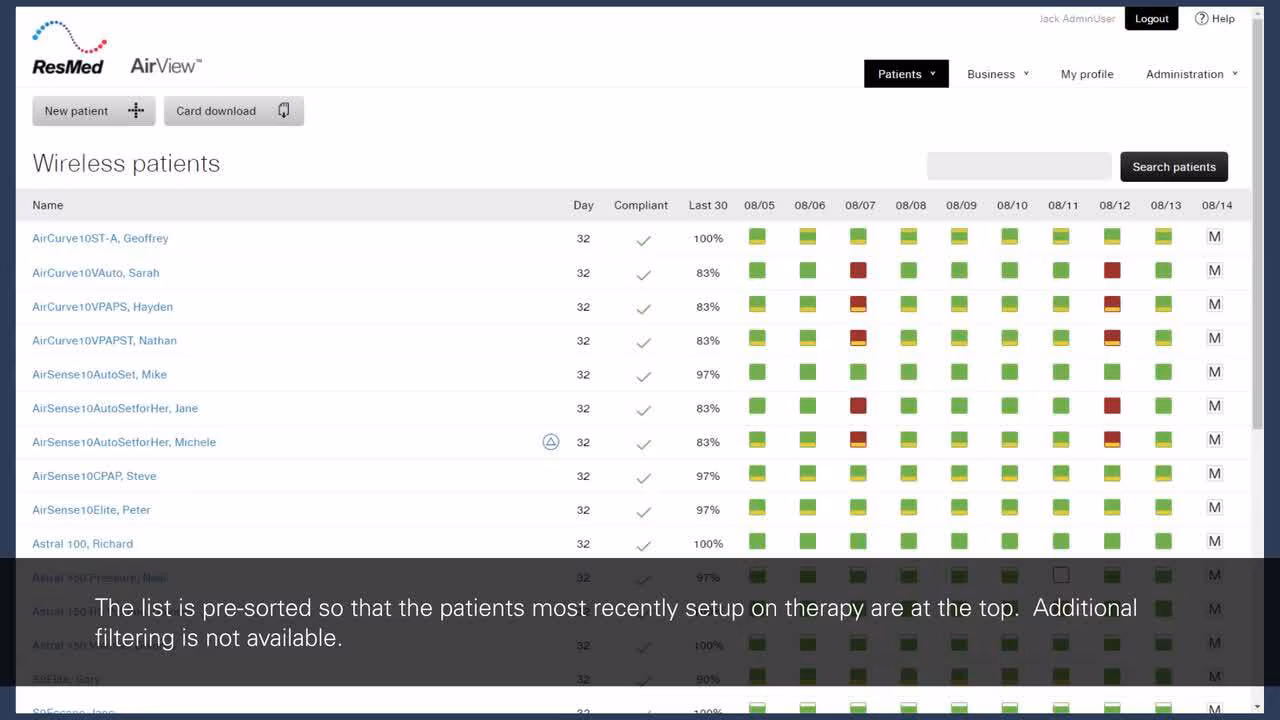The width and height of the screenshot is (1280, 720).
Task: Expand the Business menu
Action: tap(997, 74)
